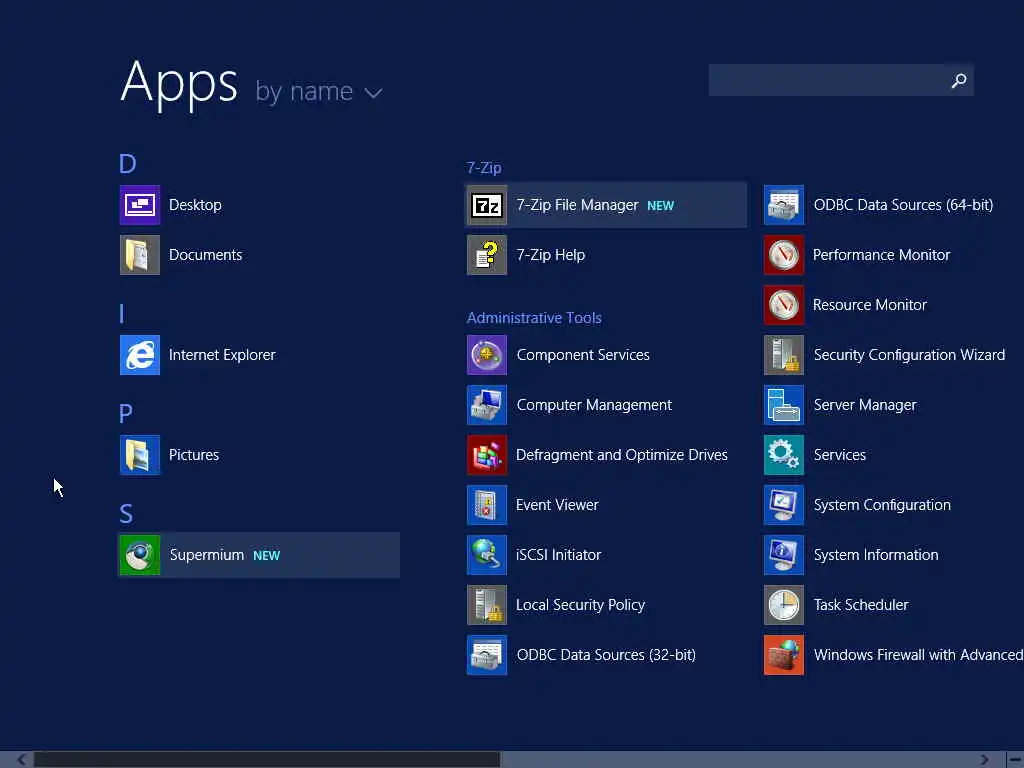1024x768 pixels.
Task: Click the 'Defragment and Optimize Drives' label
Action: (622, 455)
